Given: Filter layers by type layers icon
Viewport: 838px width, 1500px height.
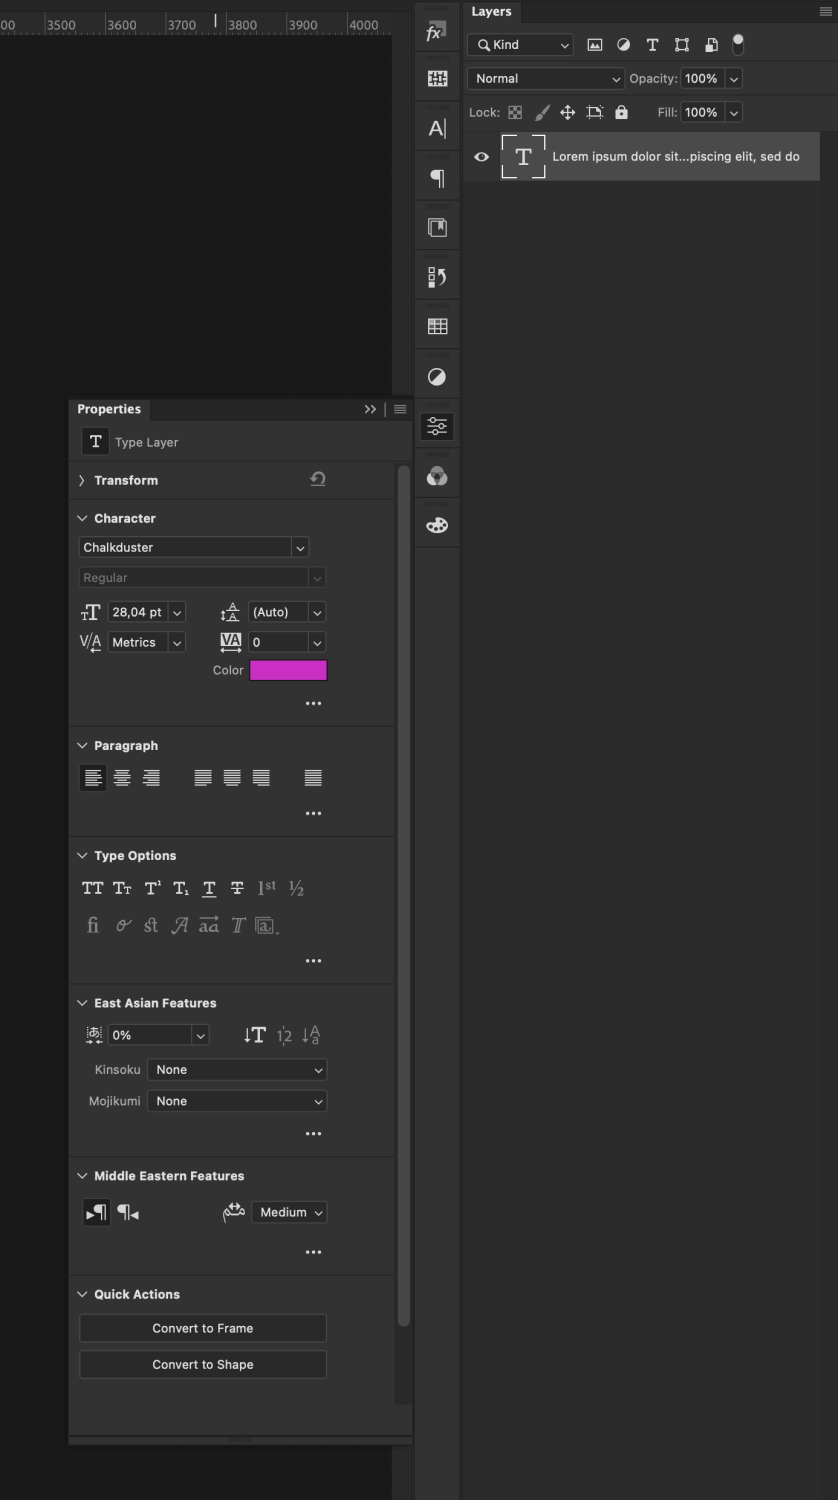Looking at the screenshot, I should pyautogui.click(x=653, y=45).
